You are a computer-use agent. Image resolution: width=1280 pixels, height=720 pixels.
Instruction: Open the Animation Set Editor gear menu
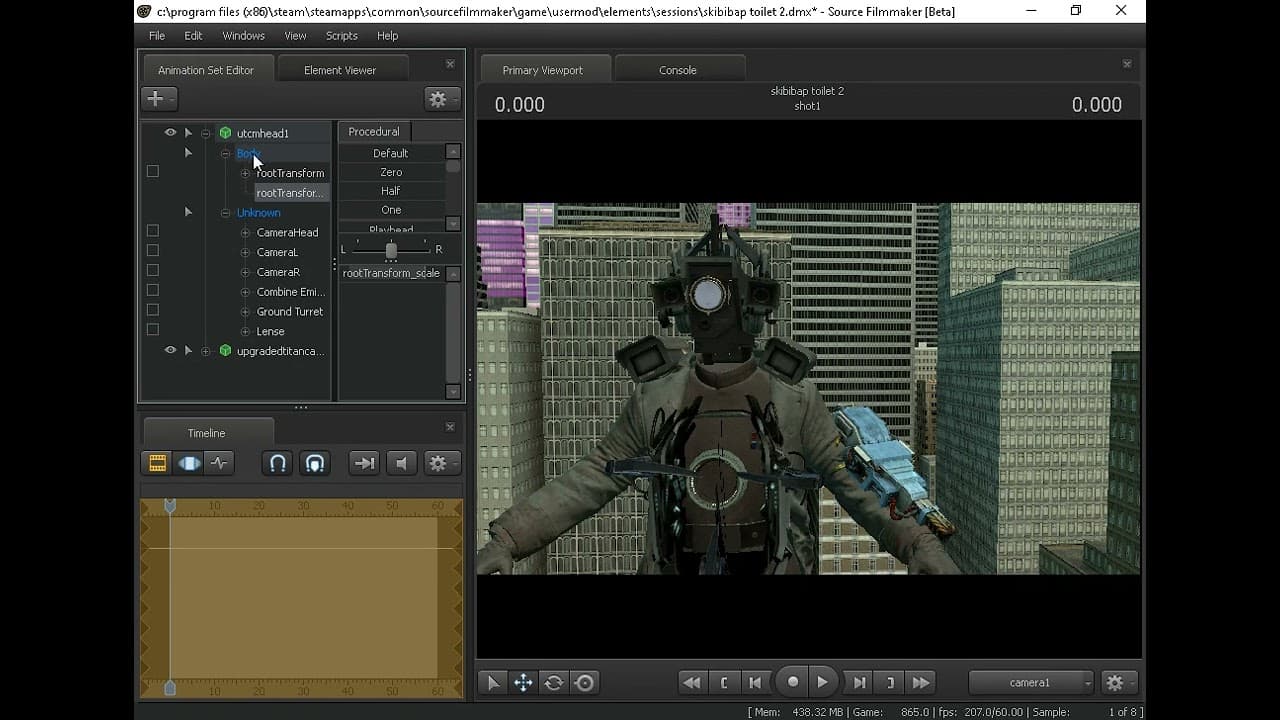click(441, 99)
